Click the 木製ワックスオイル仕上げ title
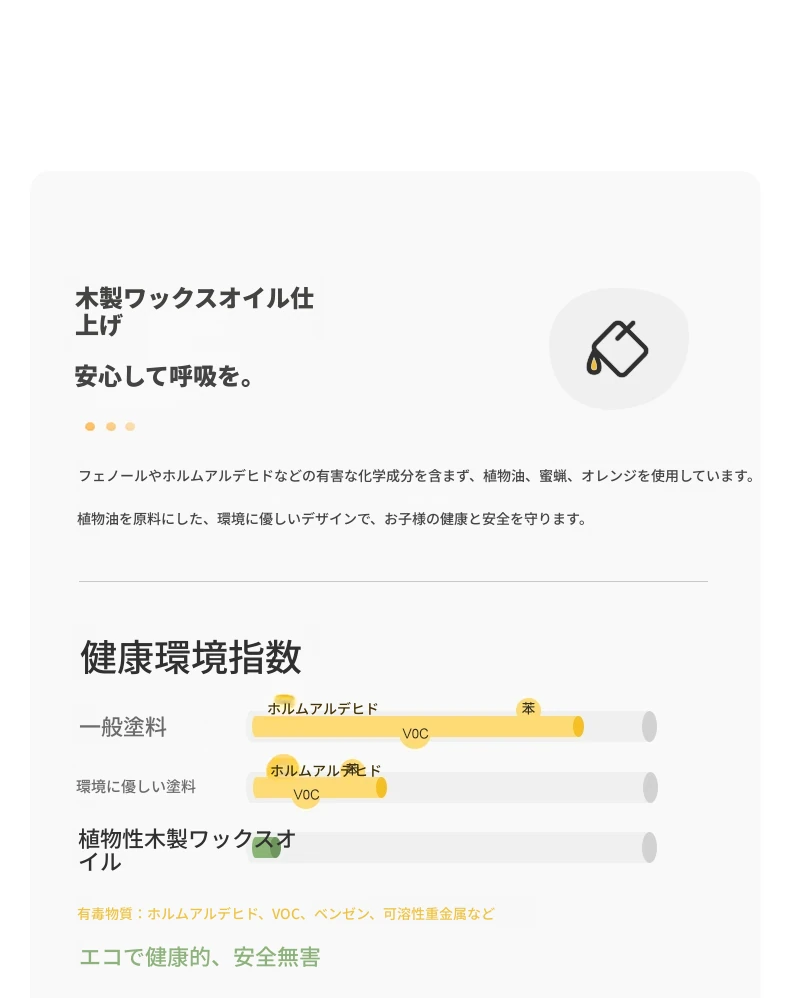Screen dimensions: 790x998 [195, 311]
